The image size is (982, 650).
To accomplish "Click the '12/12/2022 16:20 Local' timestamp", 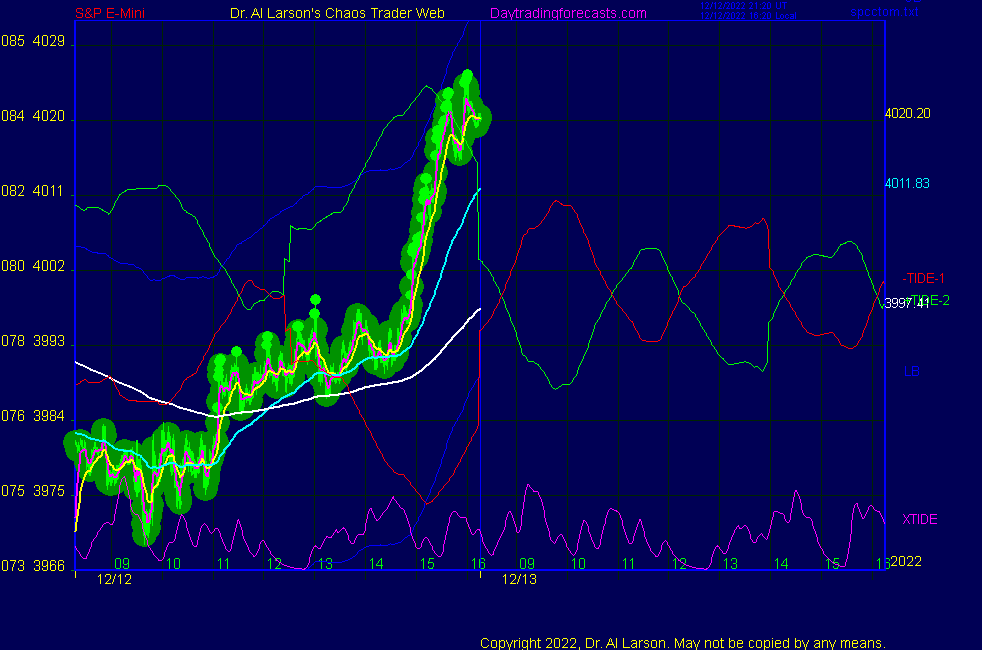I will tap(748, 16).
